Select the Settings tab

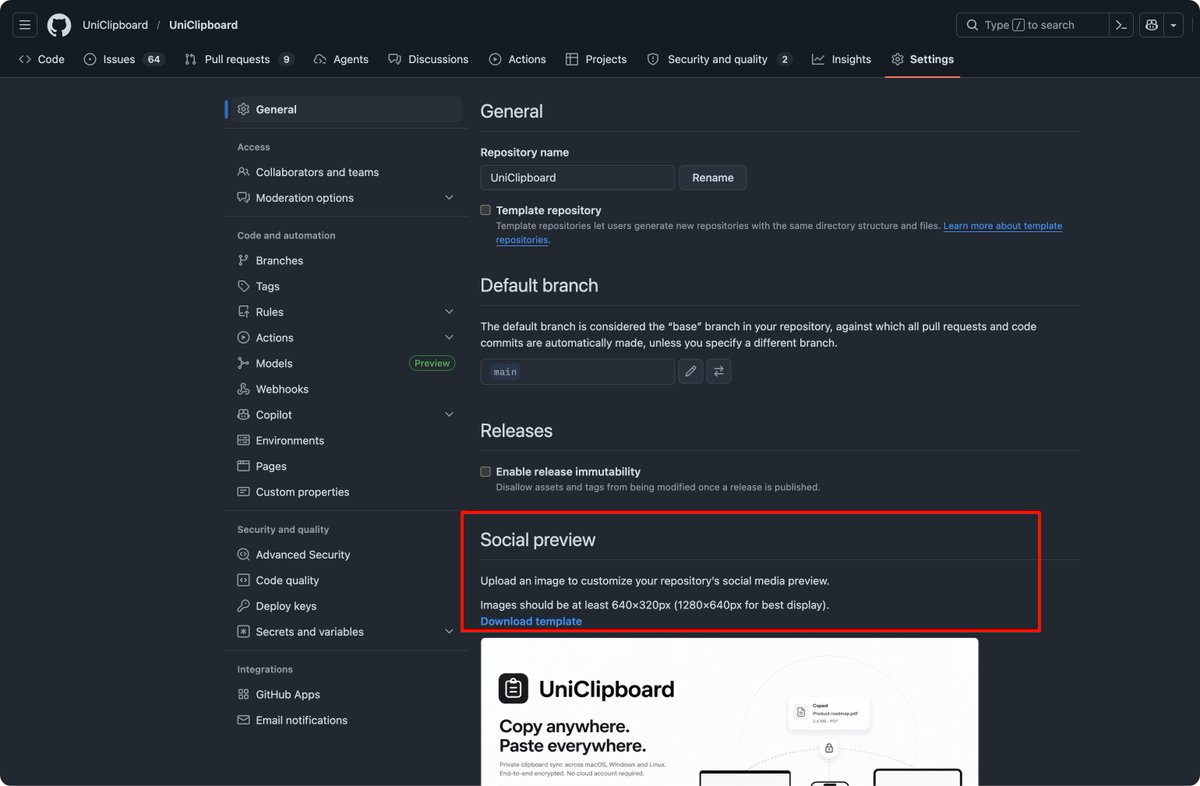point(922,59)
